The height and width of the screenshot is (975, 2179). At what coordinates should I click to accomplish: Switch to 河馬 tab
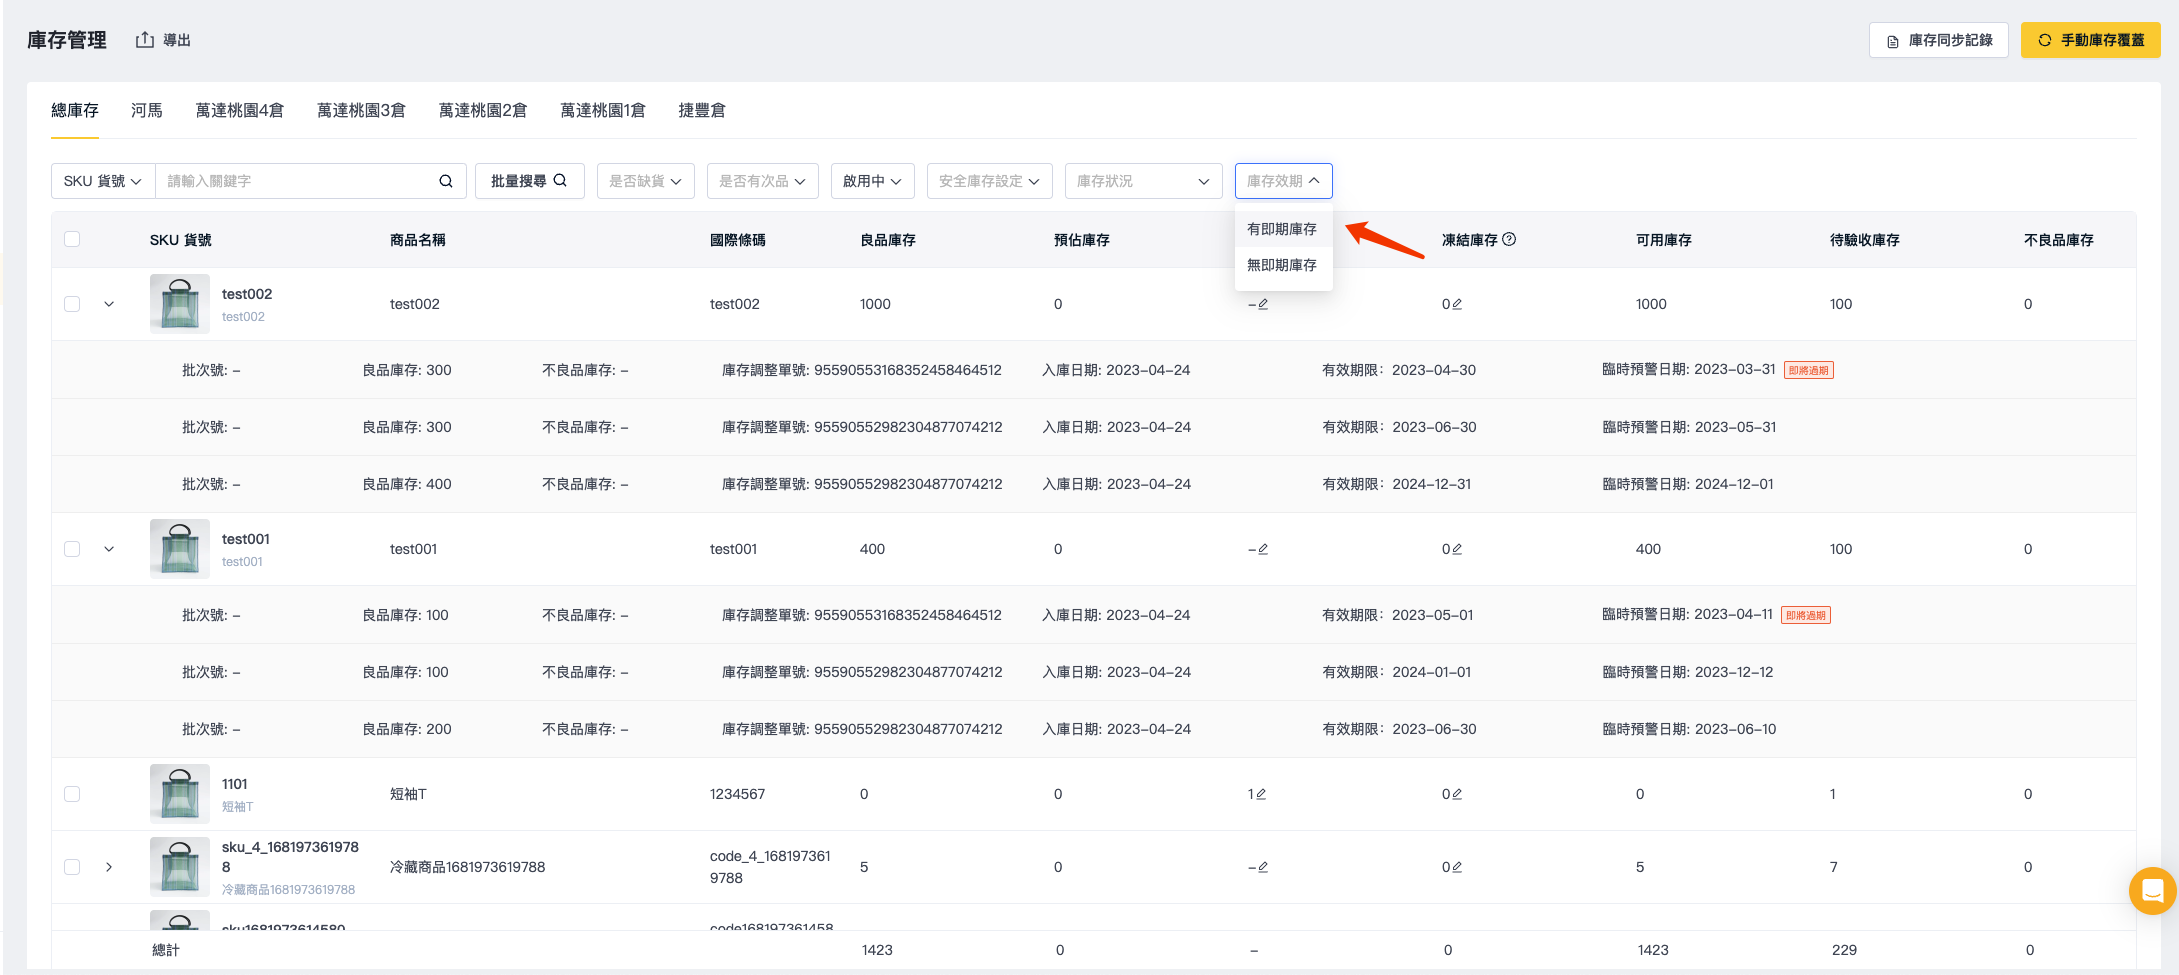(x=147, y=110)
